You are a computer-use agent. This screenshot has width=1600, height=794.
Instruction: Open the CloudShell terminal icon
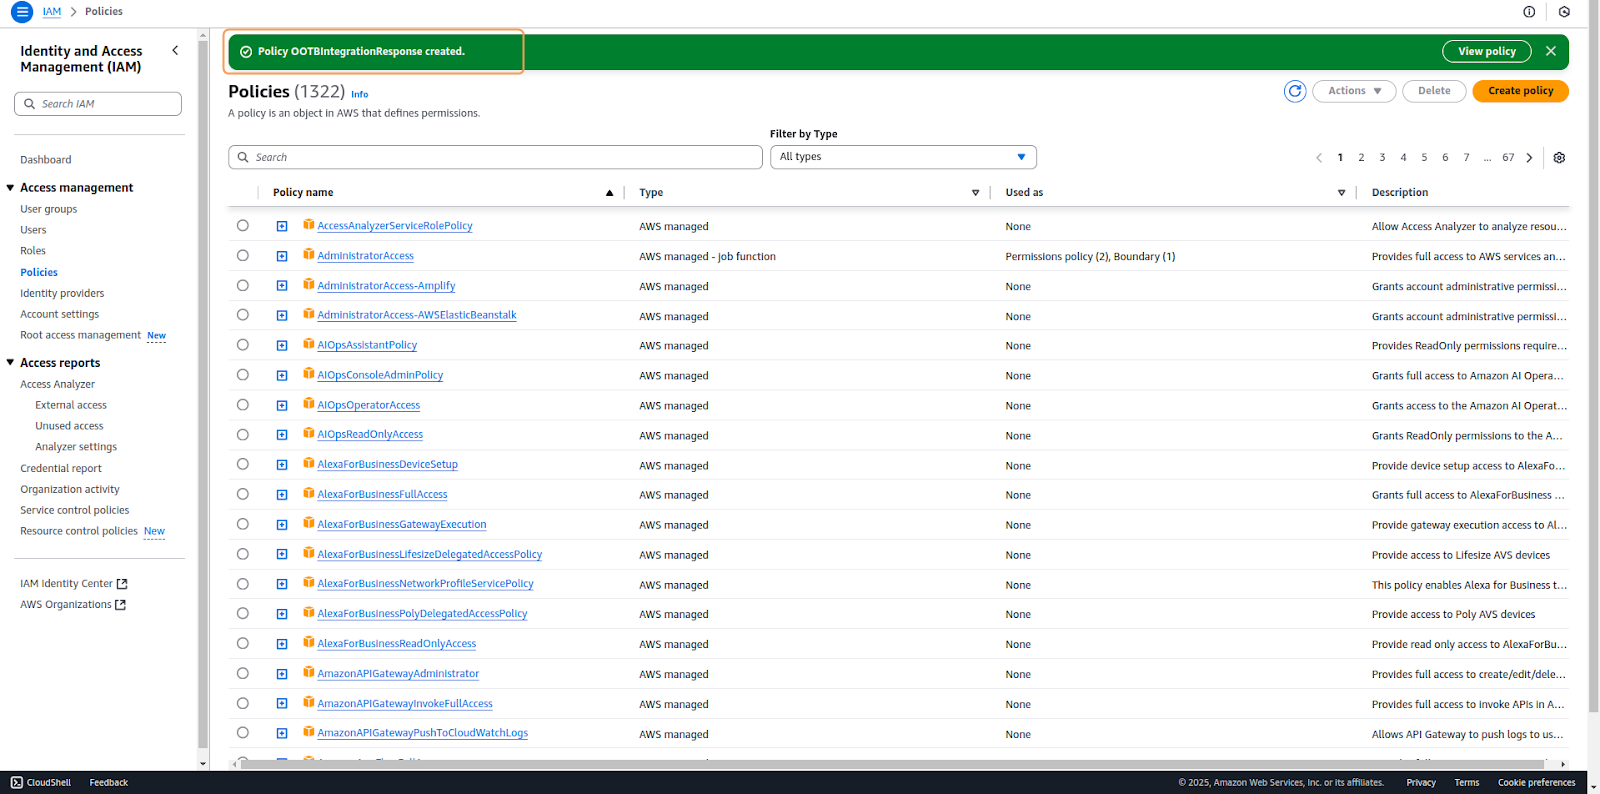point(16,782)
